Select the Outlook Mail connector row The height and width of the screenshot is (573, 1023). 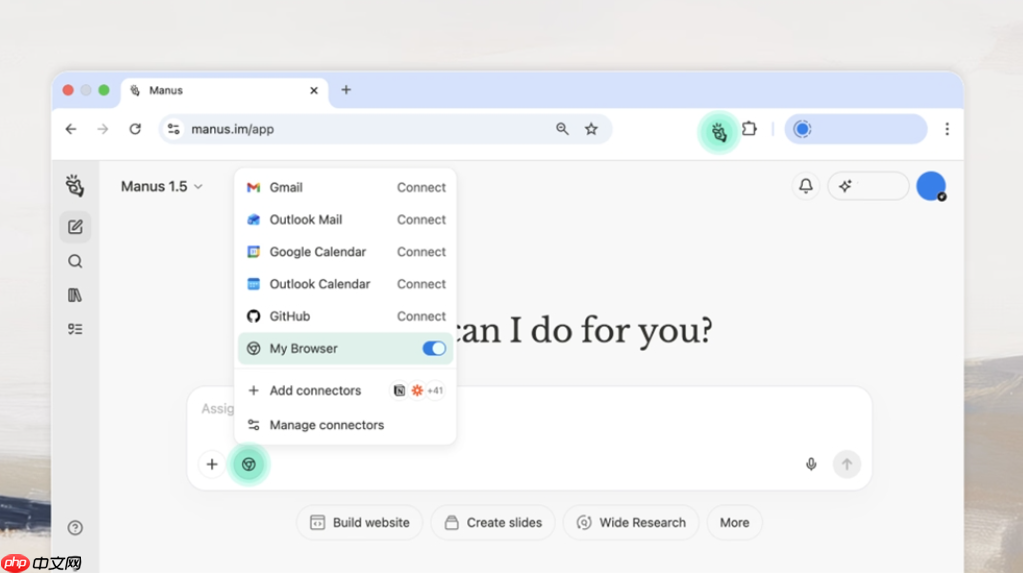[x=345, y=219]
